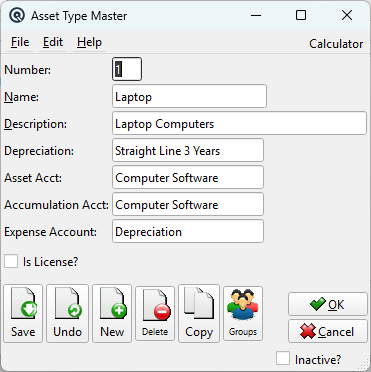Click the Expense Account: label
The image size is (371, 372).
coord(50,232)
